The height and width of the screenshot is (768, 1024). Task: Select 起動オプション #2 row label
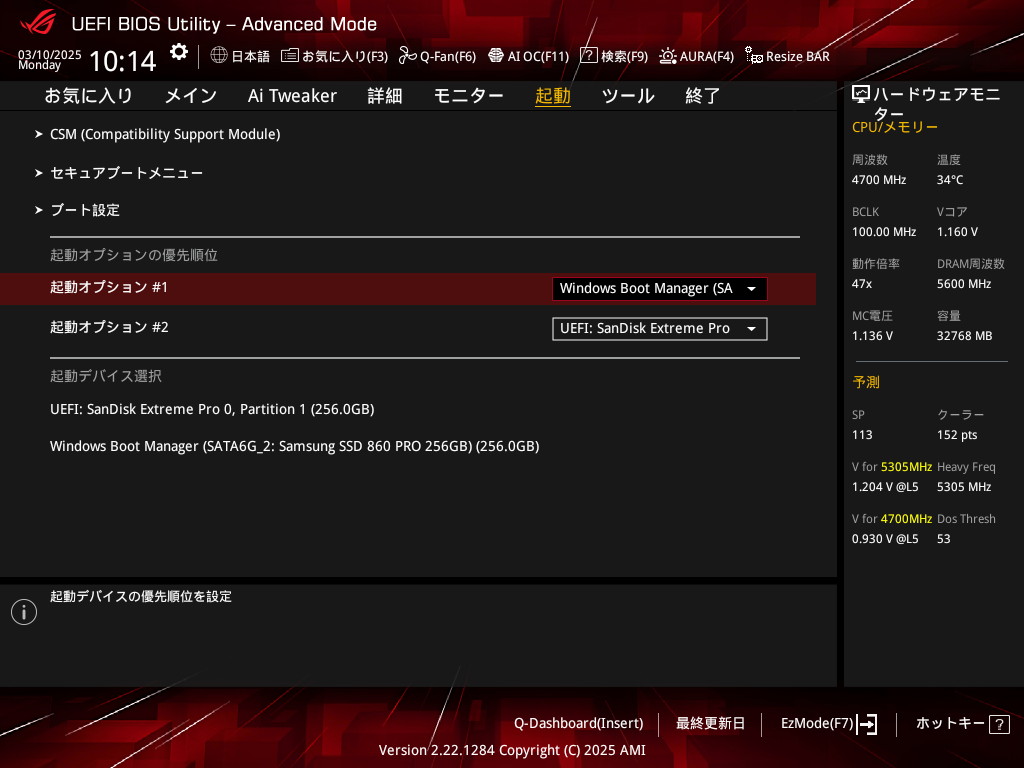pyautogui.click(x=109, y=327)
